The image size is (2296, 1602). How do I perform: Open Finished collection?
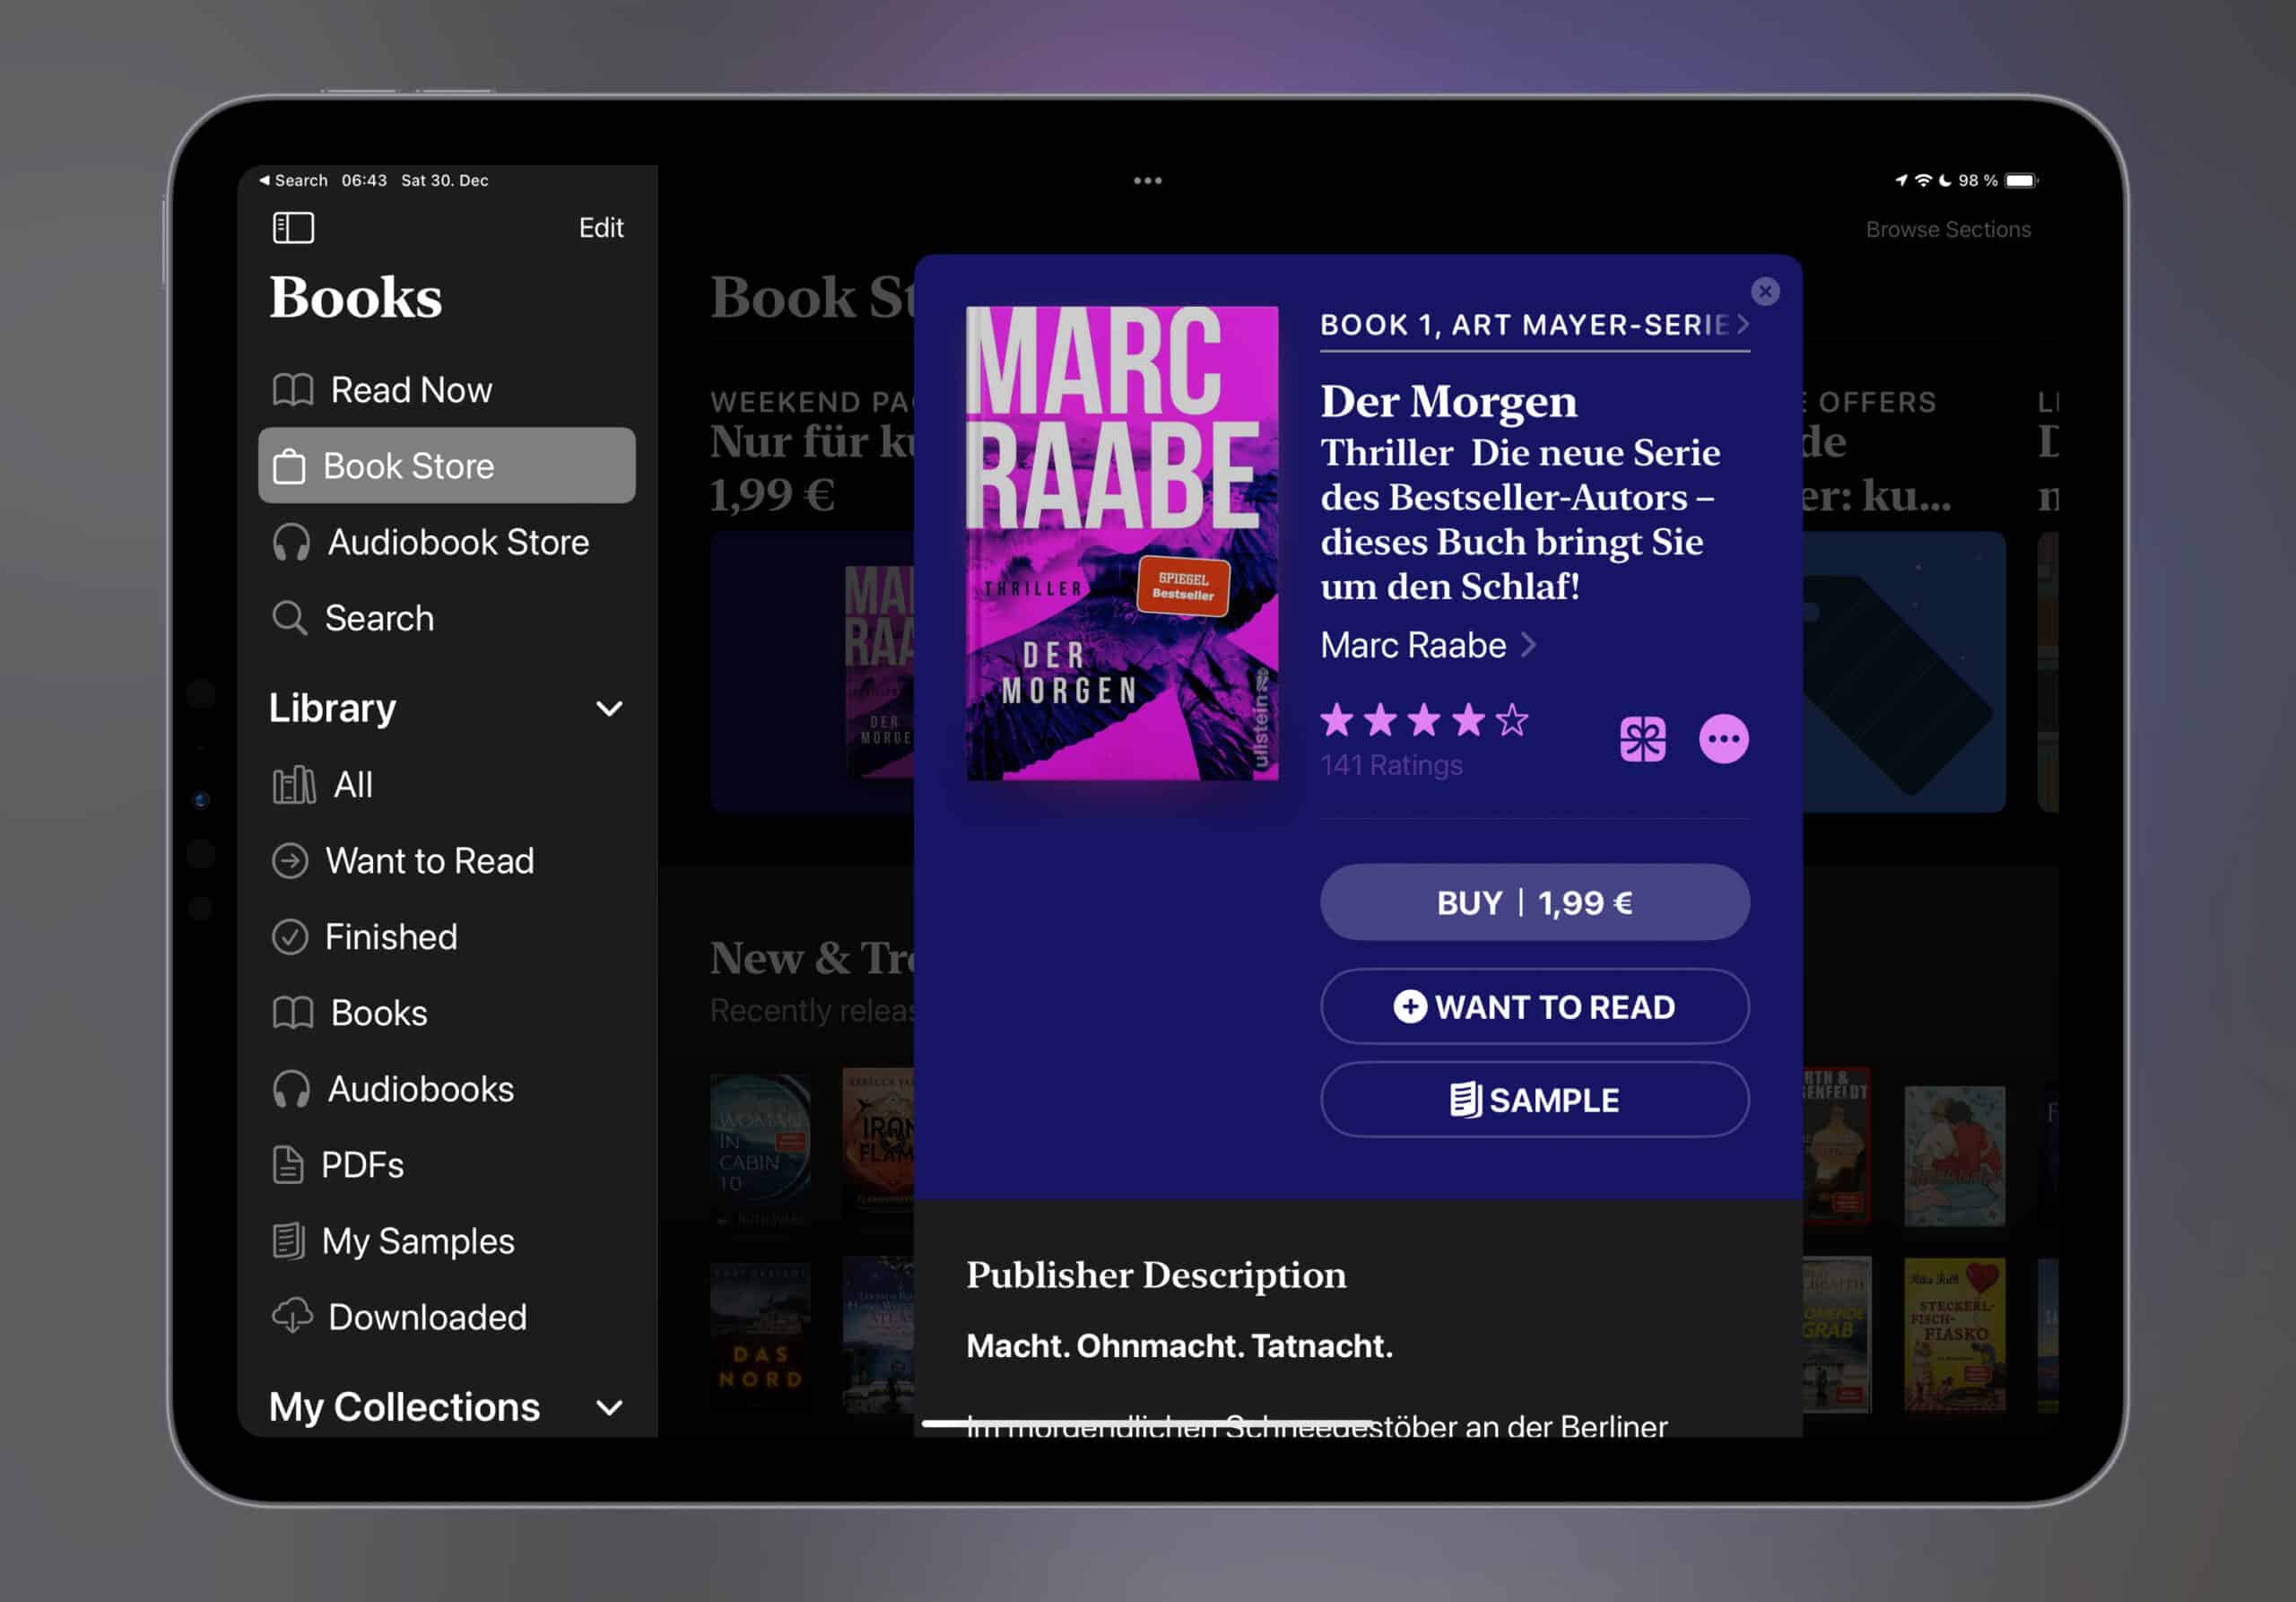pos(446,937)
